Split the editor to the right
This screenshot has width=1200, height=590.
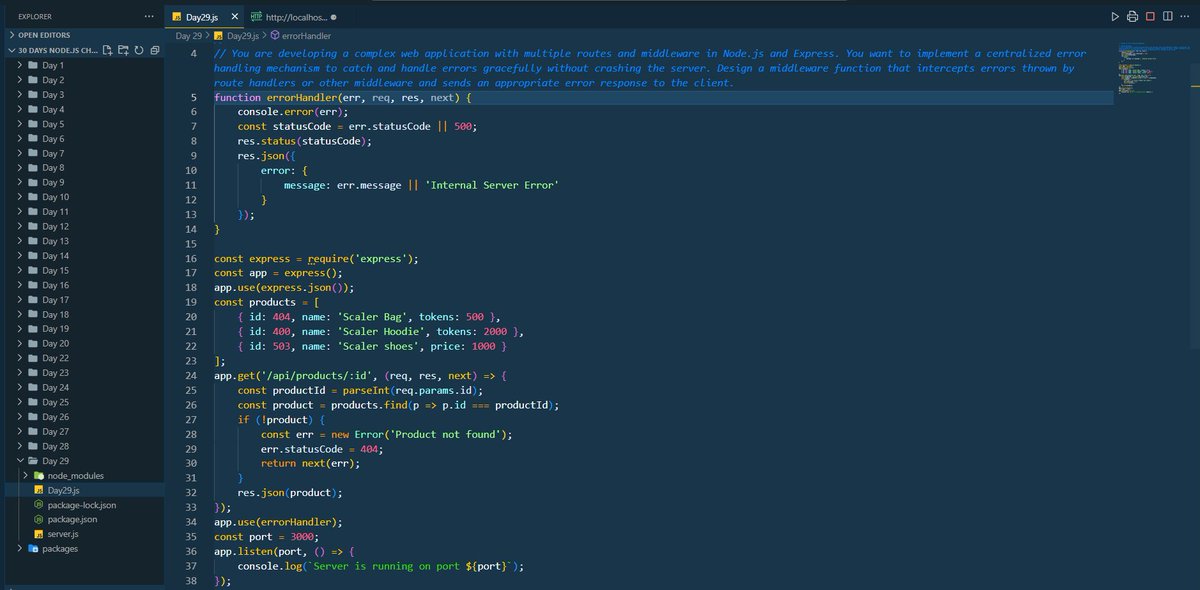(1168, 17)
